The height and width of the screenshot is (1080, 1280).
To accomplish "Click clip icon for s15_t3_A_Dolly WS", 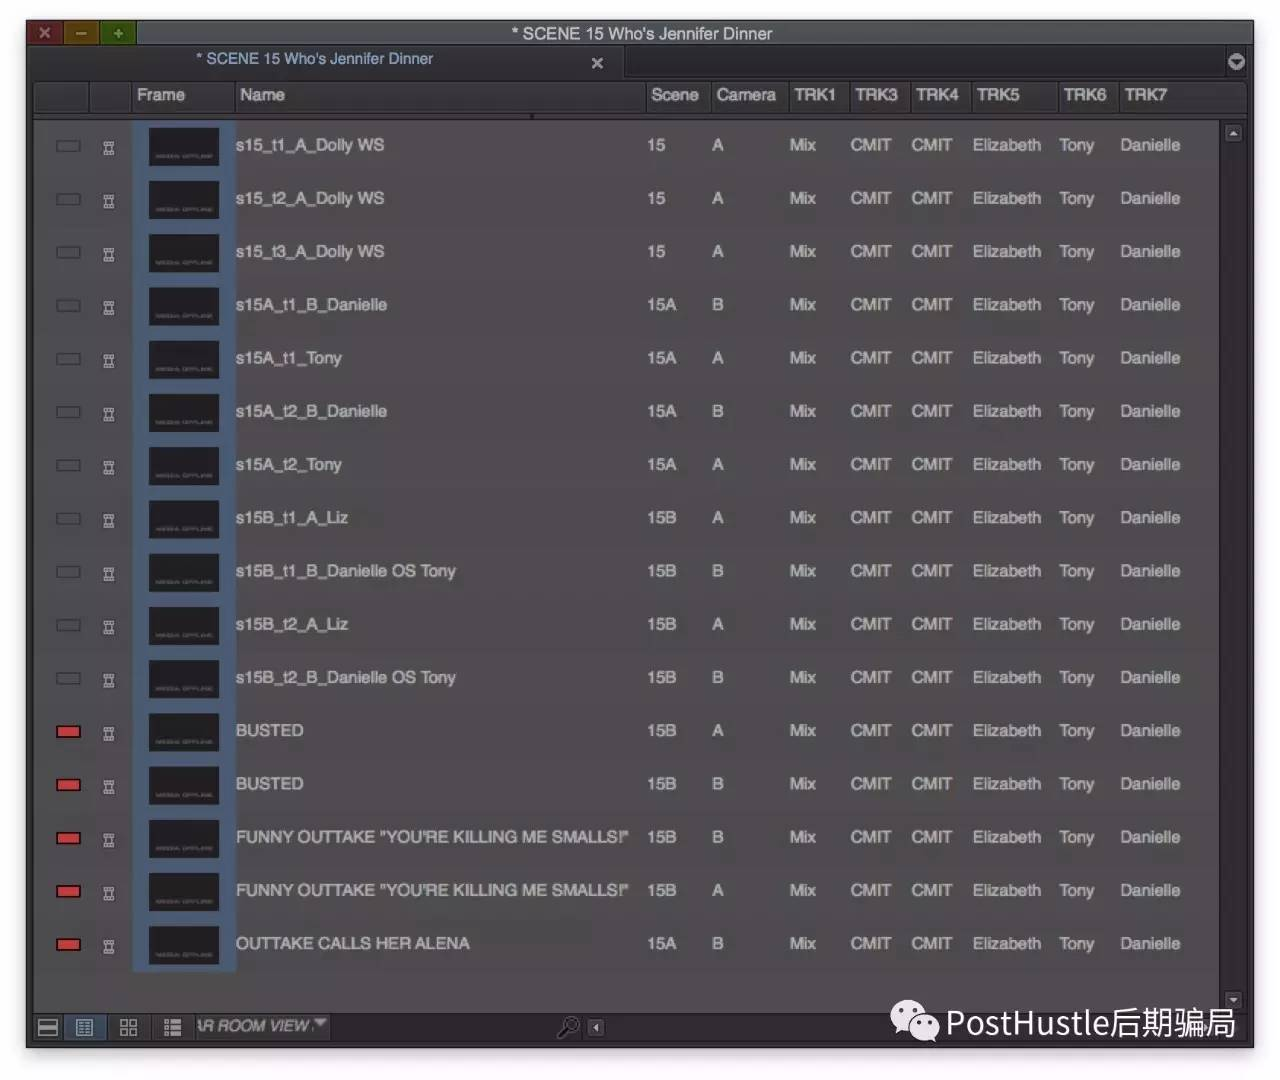I will [109, 254].
